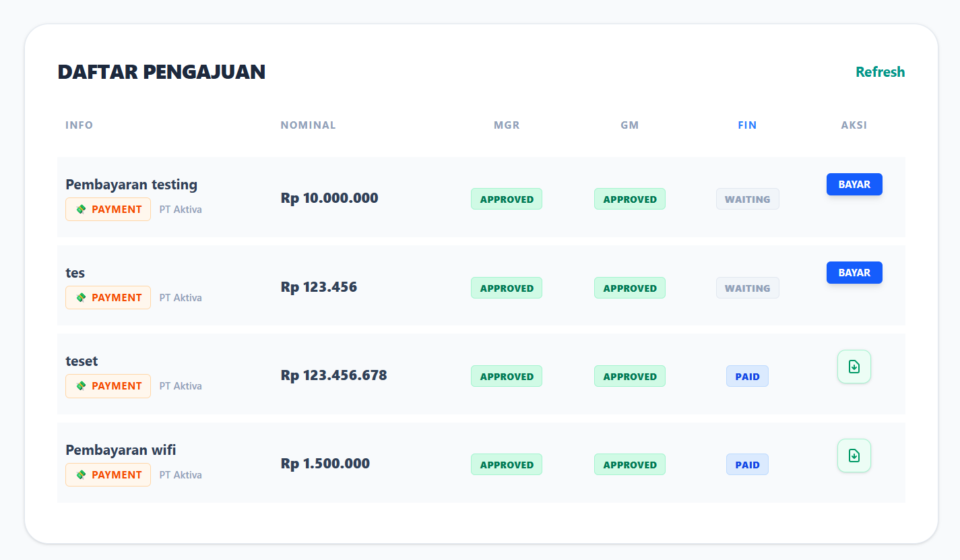960x560 pixels.
Task: Open document icon in teset row
Action: pos(853,367)
